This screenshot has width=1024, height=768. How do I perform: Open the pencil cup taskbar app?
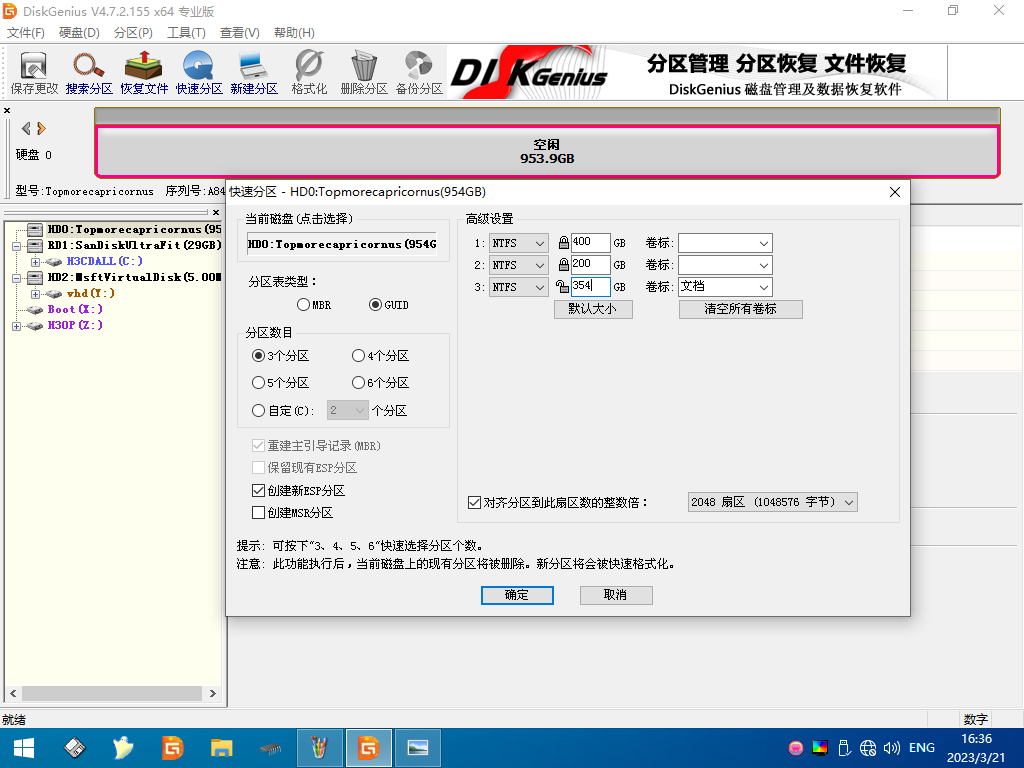coord(319,748)
